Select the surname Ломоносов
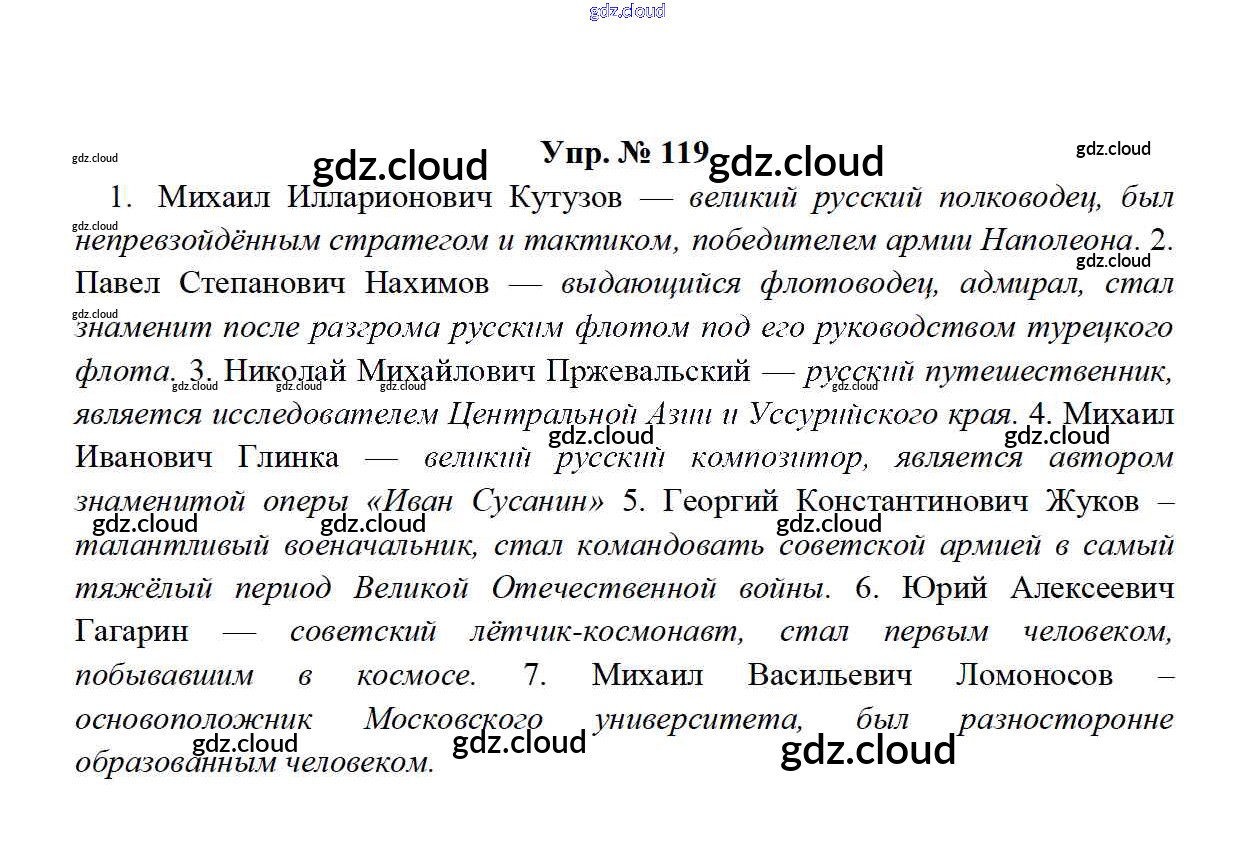Viewport: 1255px width, 867px height. (x=1034, y=675)
